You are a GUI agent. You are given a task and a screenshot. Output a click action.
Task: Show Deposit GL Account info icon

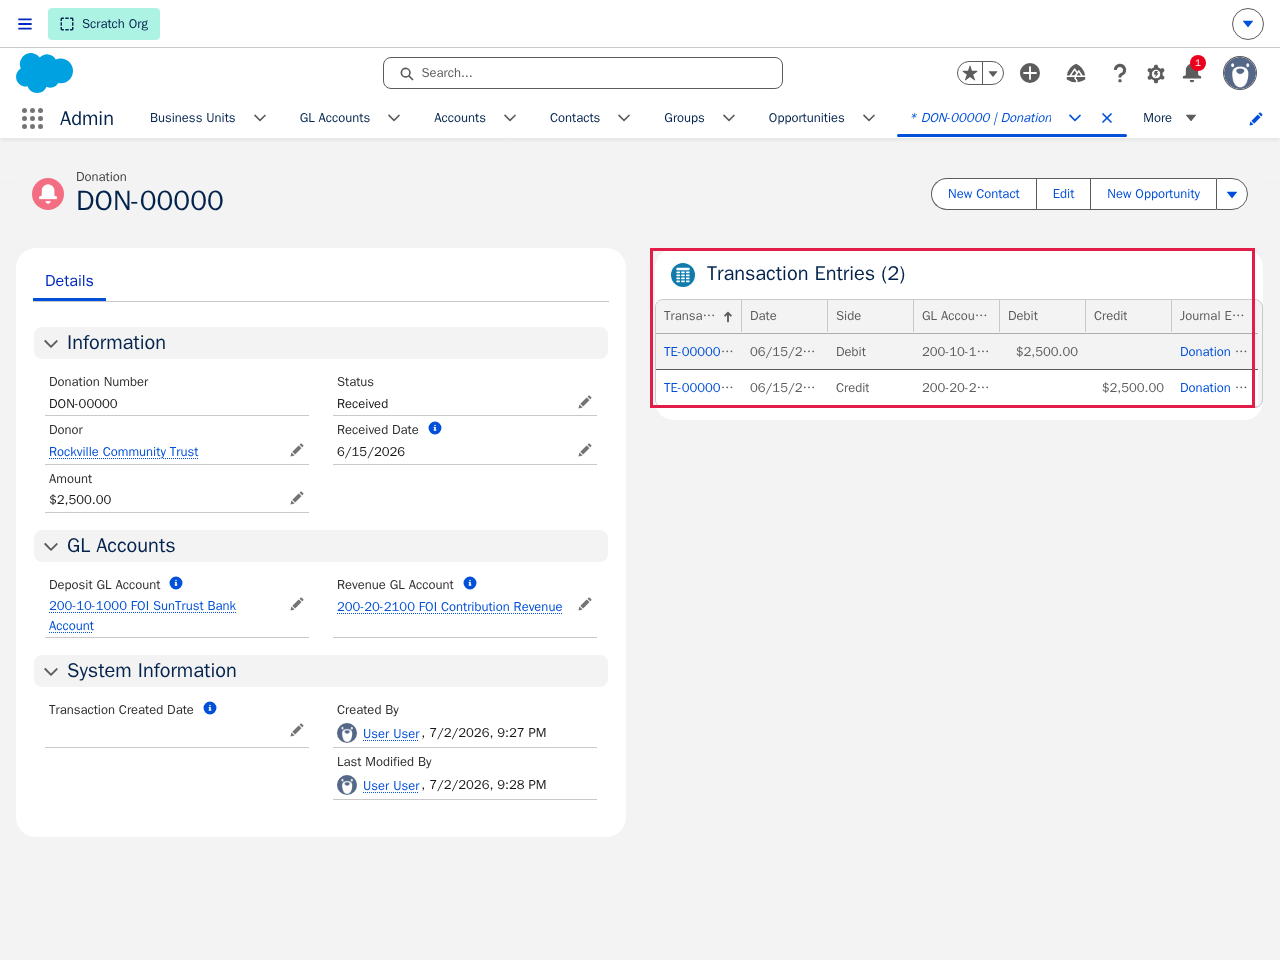pyautogui.click(x=176, y=583)
